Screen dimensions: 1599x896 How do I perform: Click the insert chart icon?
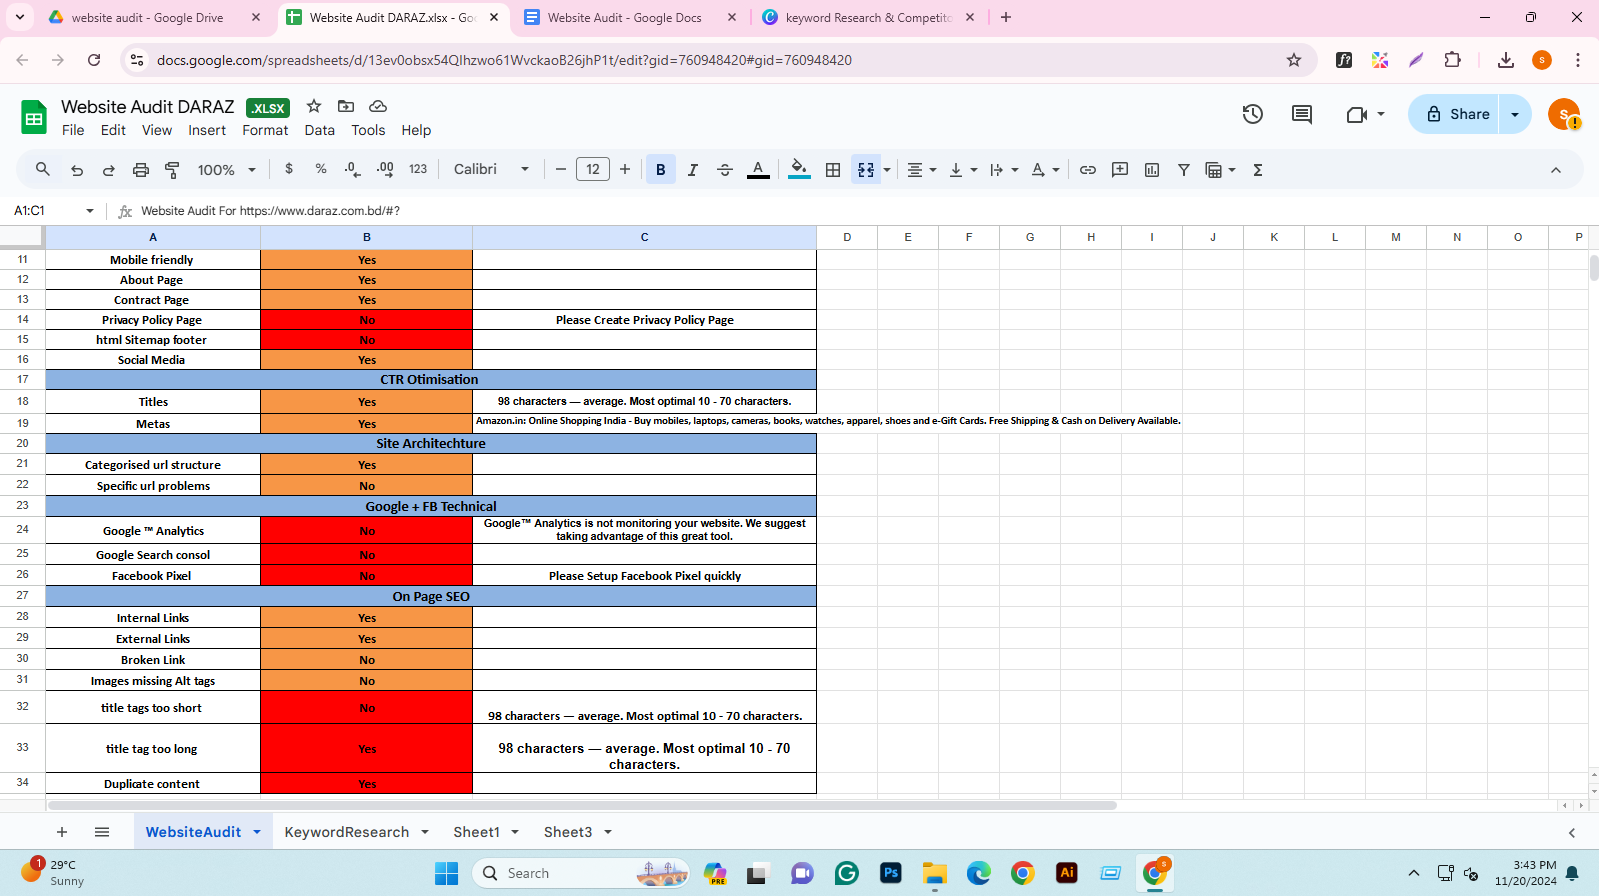click(x=1151, y=170)
